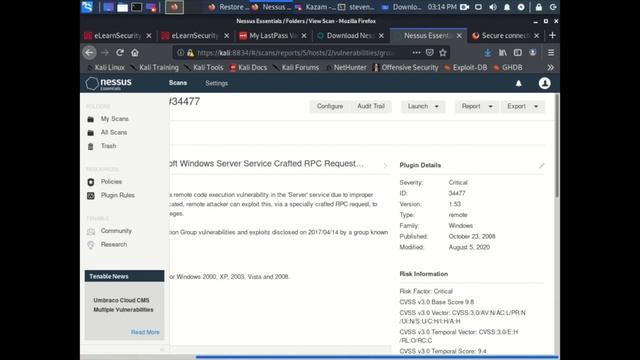Screen dimensions: 640x360
Task: Reload the current page
Action: pyautogui.click(x=120, y=53)
